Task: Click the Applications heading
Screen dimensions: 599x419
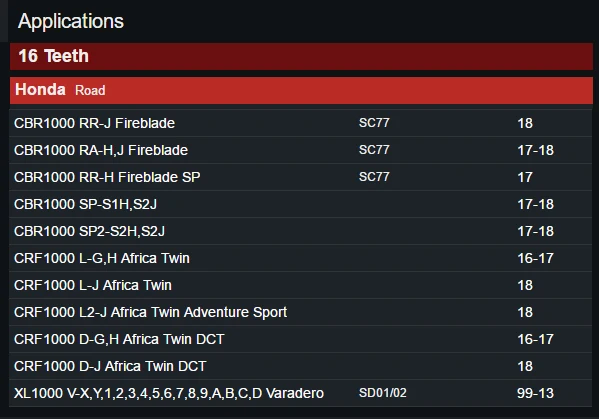Action: pyautogui.click(x=71, y=21)
